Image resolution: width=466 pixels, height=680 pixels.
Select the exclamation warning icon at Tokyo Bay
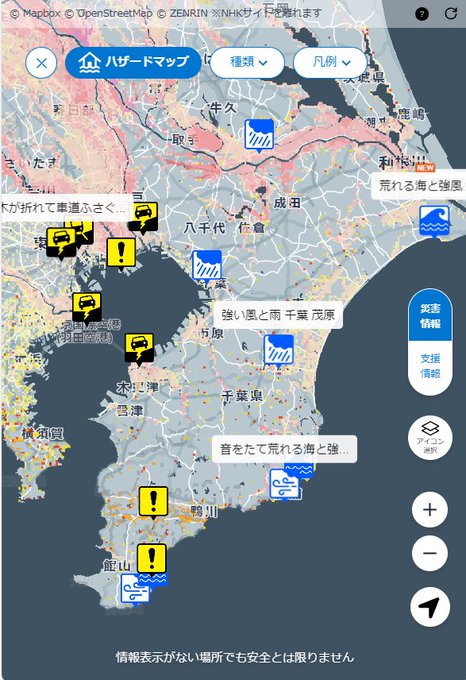121,254
